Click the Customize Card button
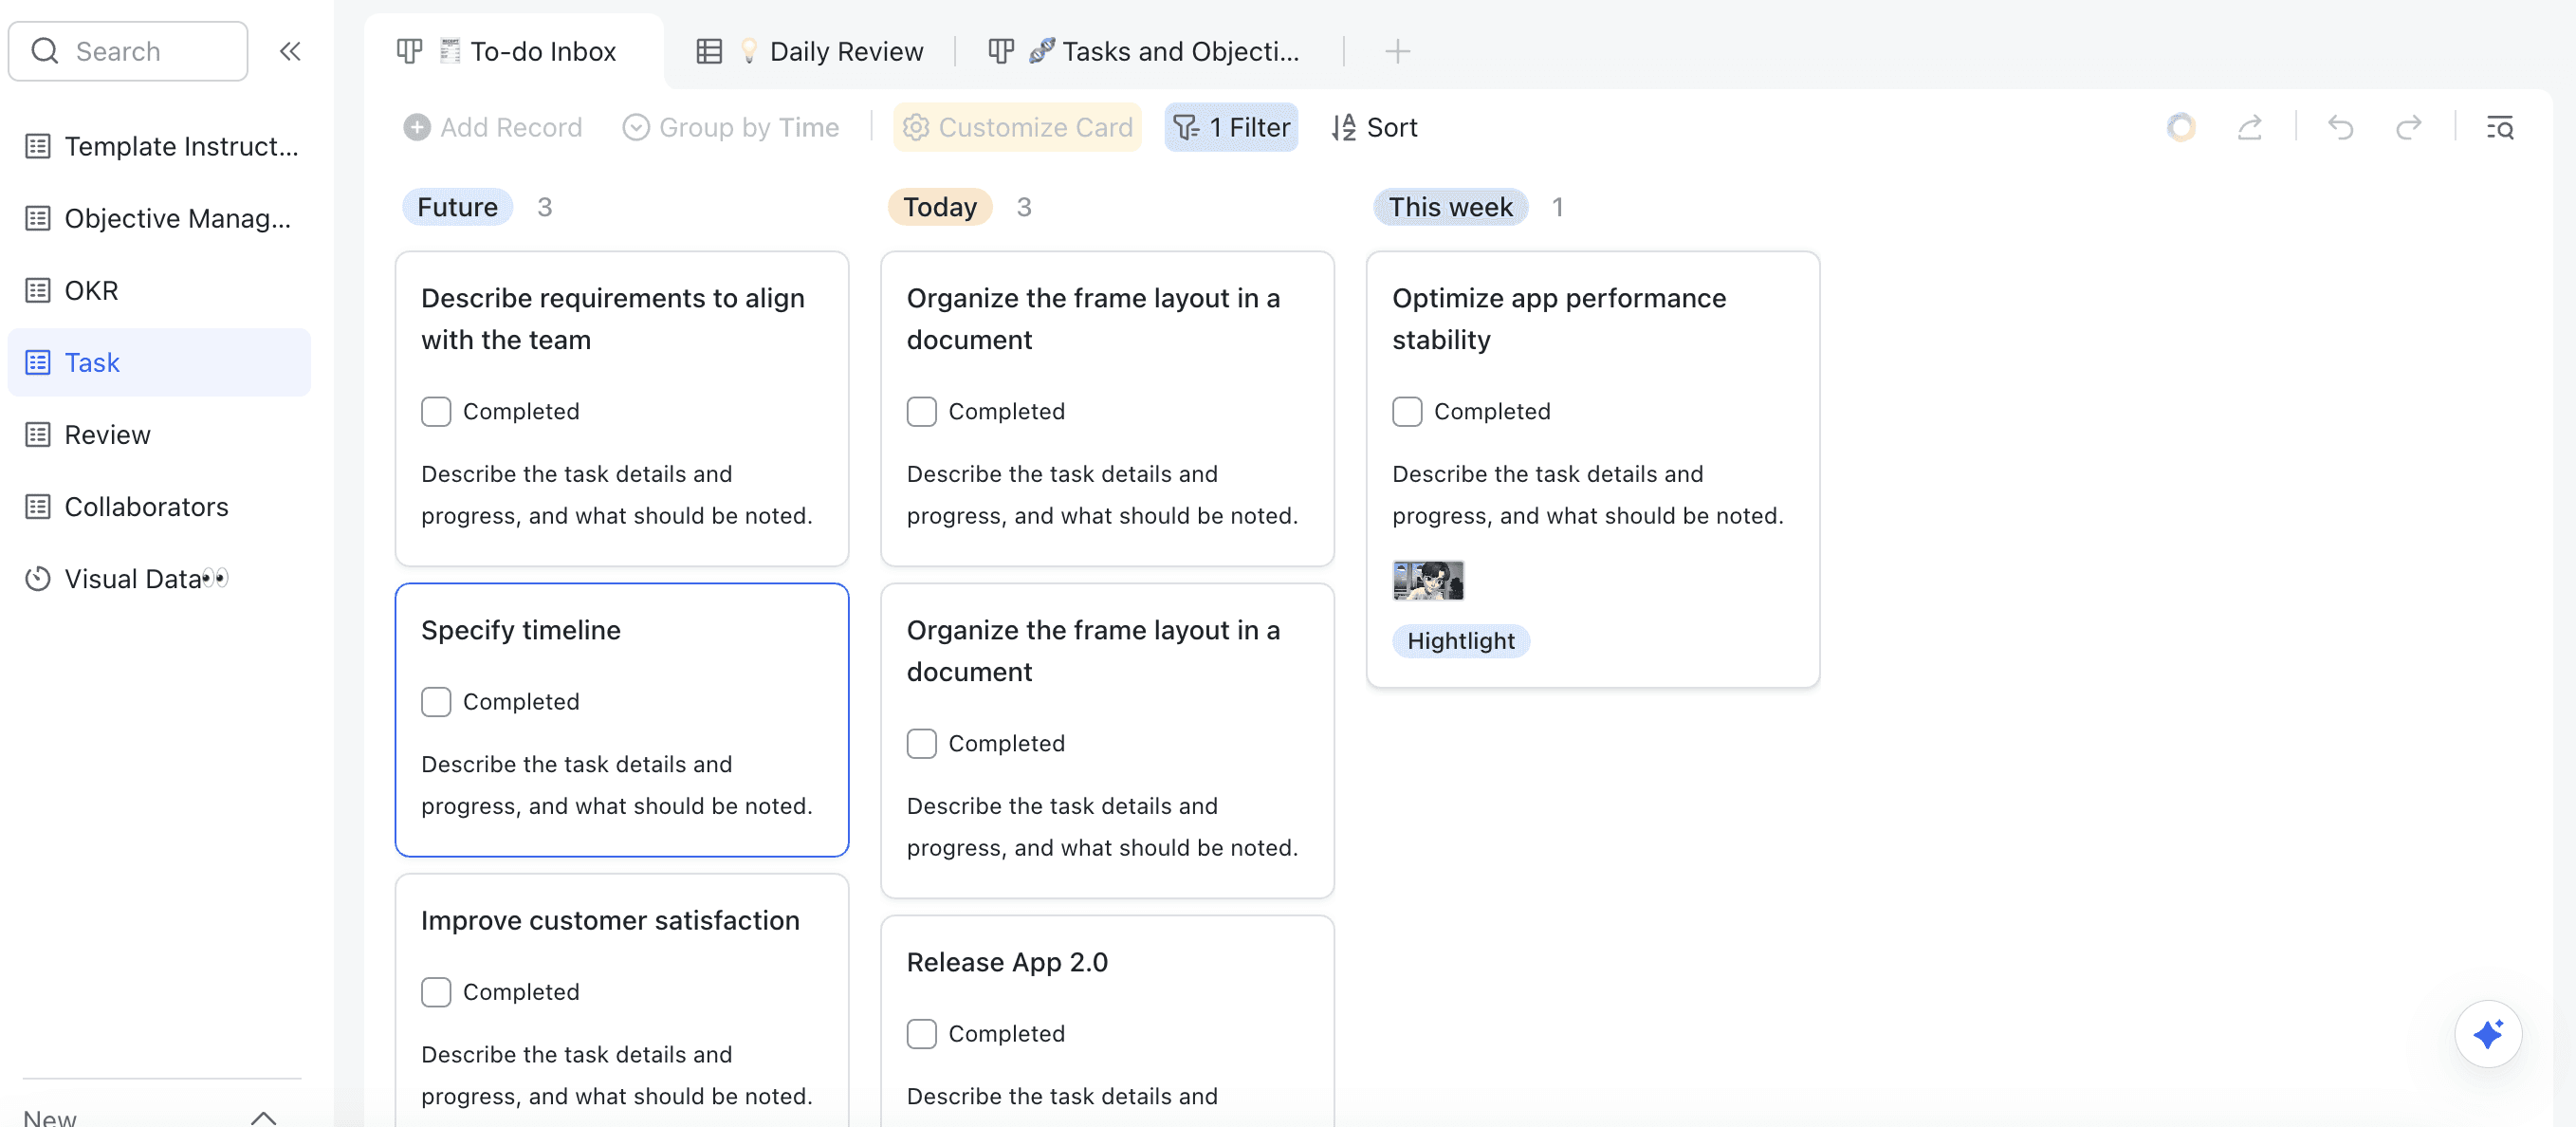2576x1127 pixels. point(1017,127)
